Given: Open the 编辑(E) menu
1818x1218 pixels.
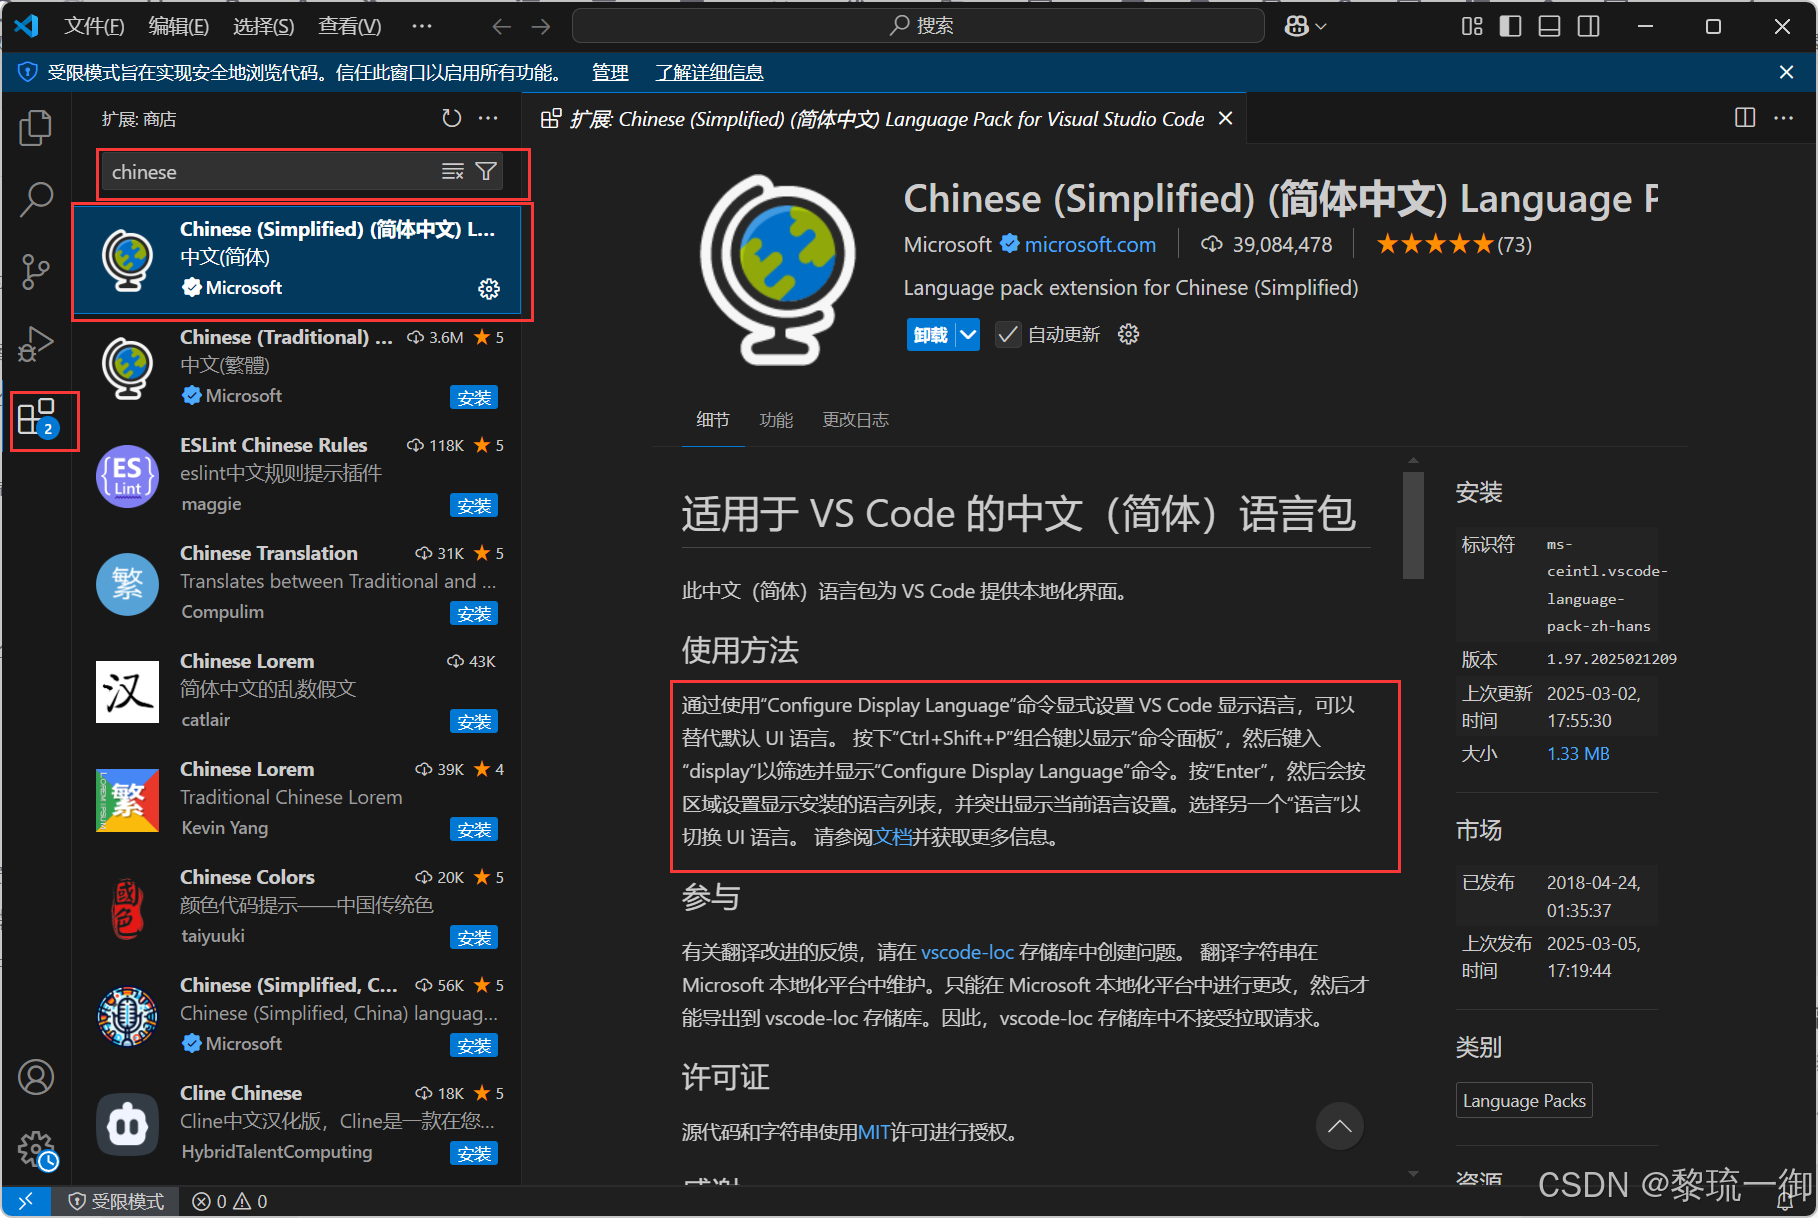Looking at the screenshot, I should pos(178,27).
